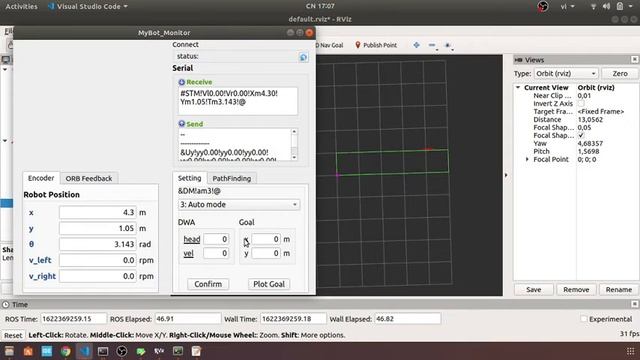Click the Goal y input field

click(266, 253)
